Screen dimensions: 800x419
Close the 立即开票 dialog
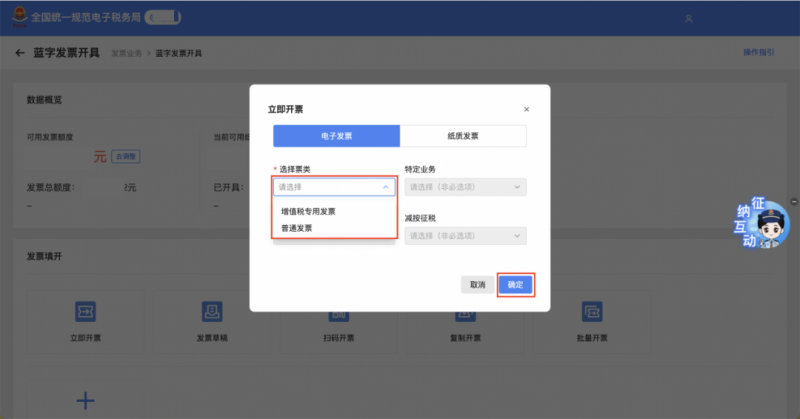pyautogui.click(x=527, y=109)
